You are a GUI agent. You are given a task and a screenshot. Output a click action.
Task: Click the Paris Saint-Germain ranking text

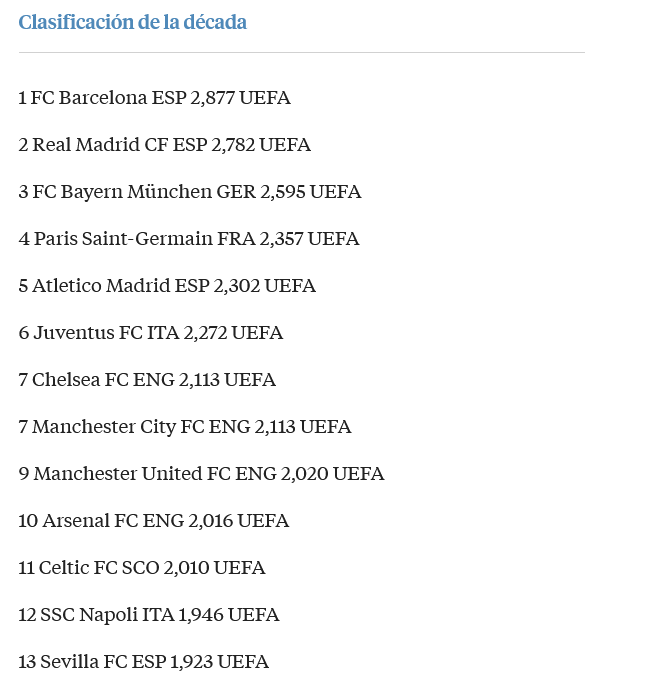(x=189, y=239)
